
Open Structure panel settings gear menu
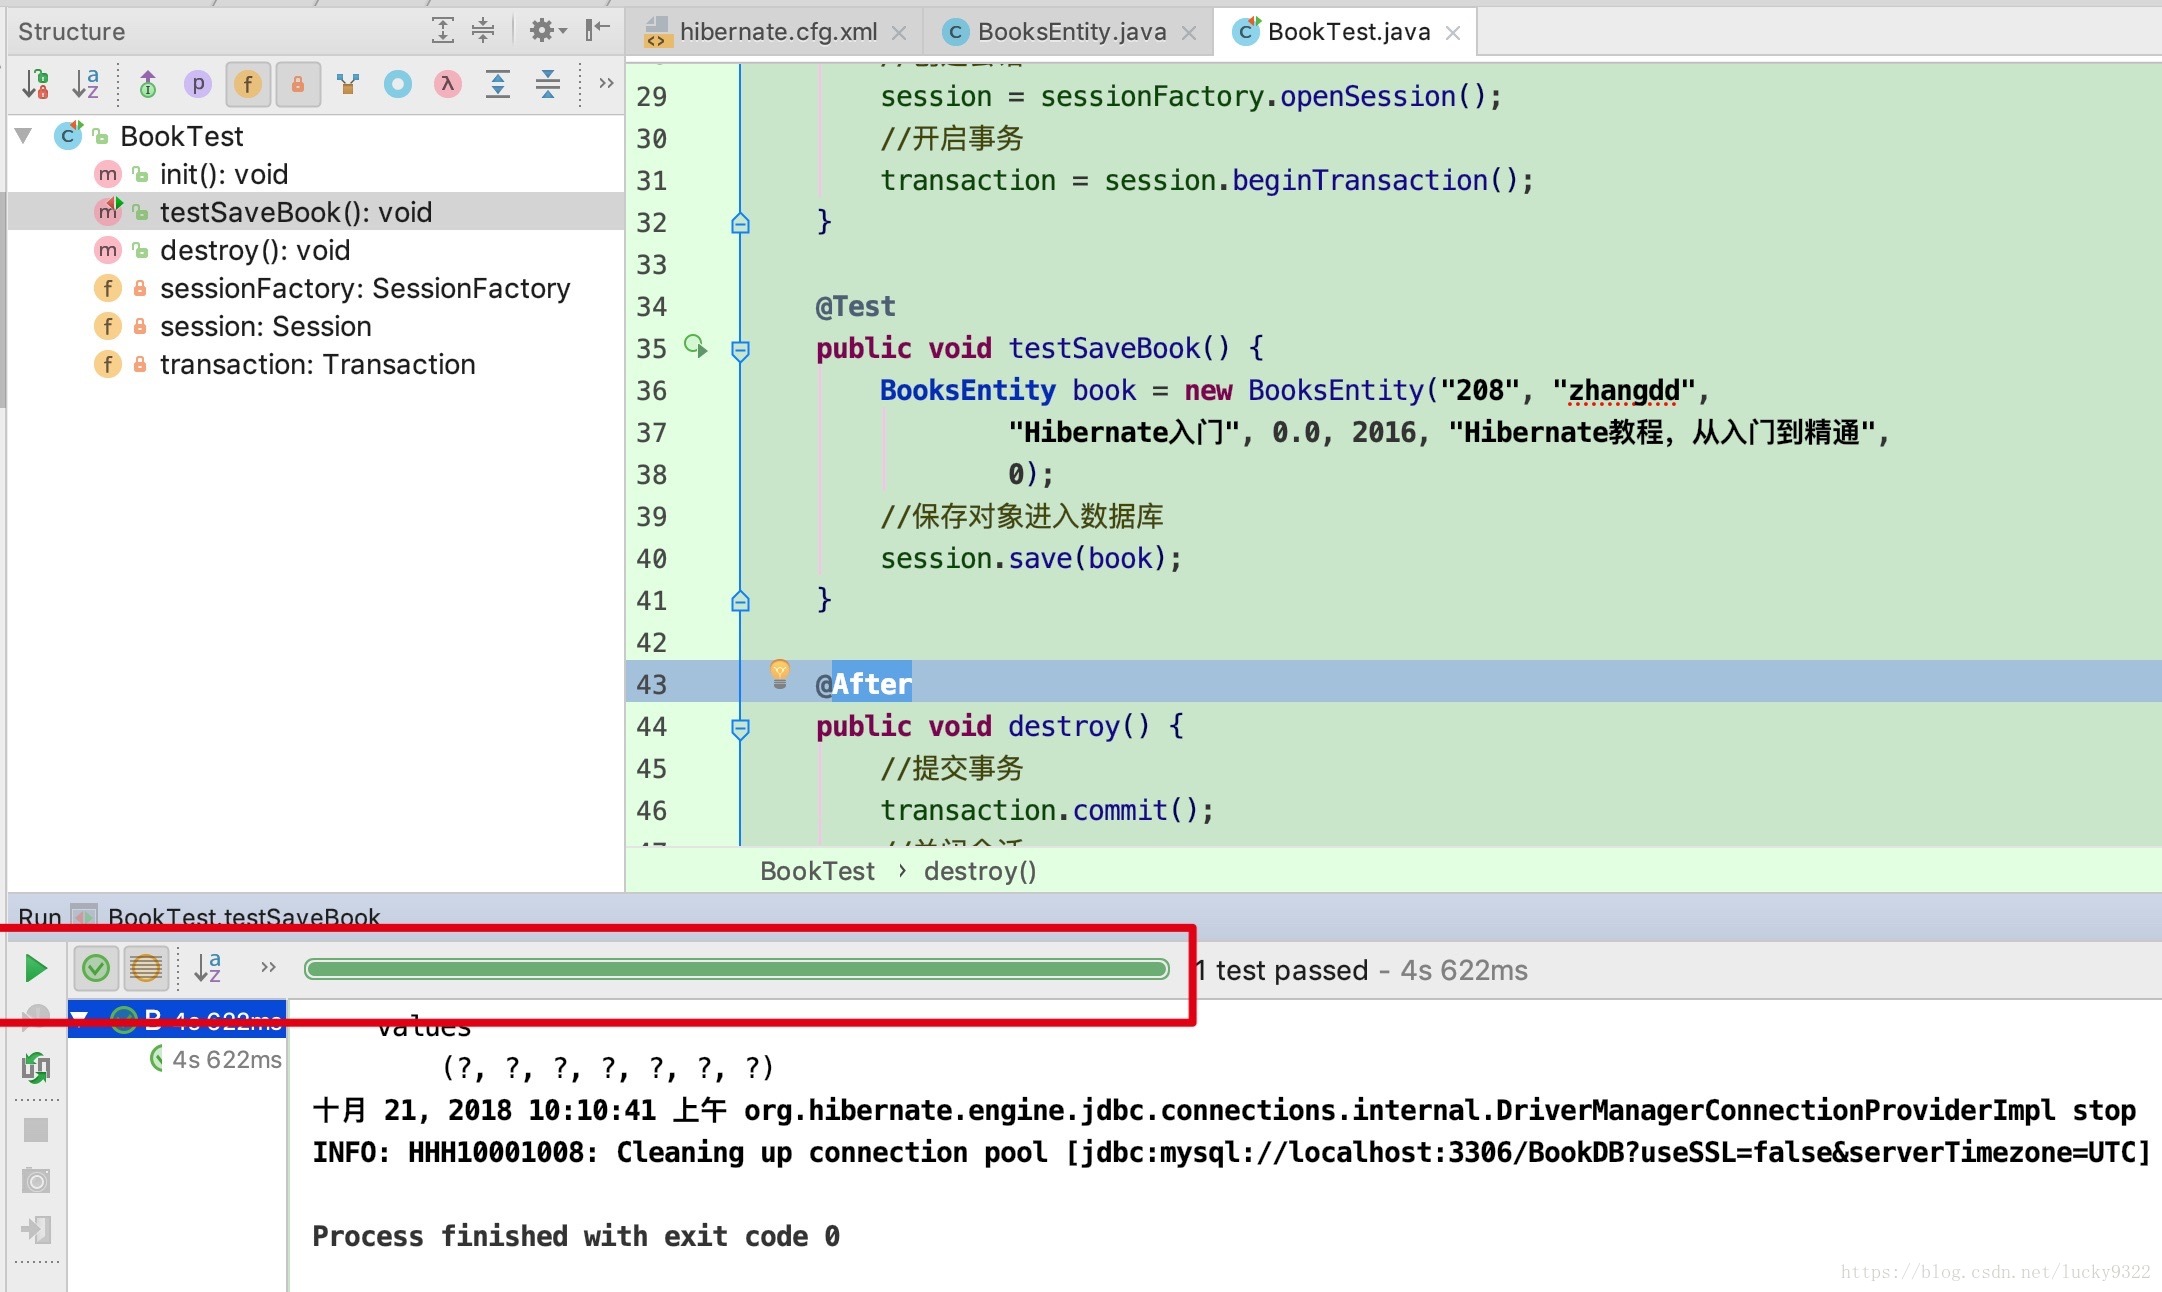point(546,31)
